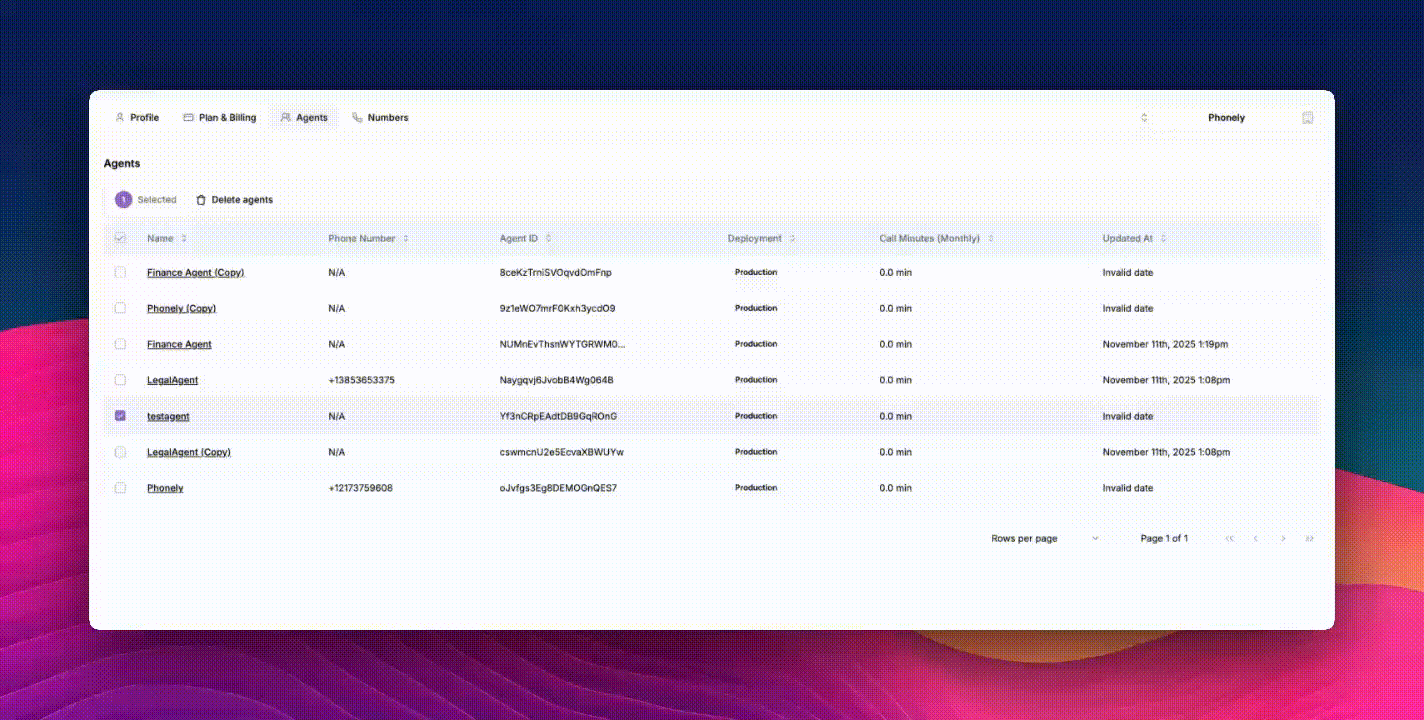
Task: Open the Finance Agent (Copy) link
Action: click(195, 272)
